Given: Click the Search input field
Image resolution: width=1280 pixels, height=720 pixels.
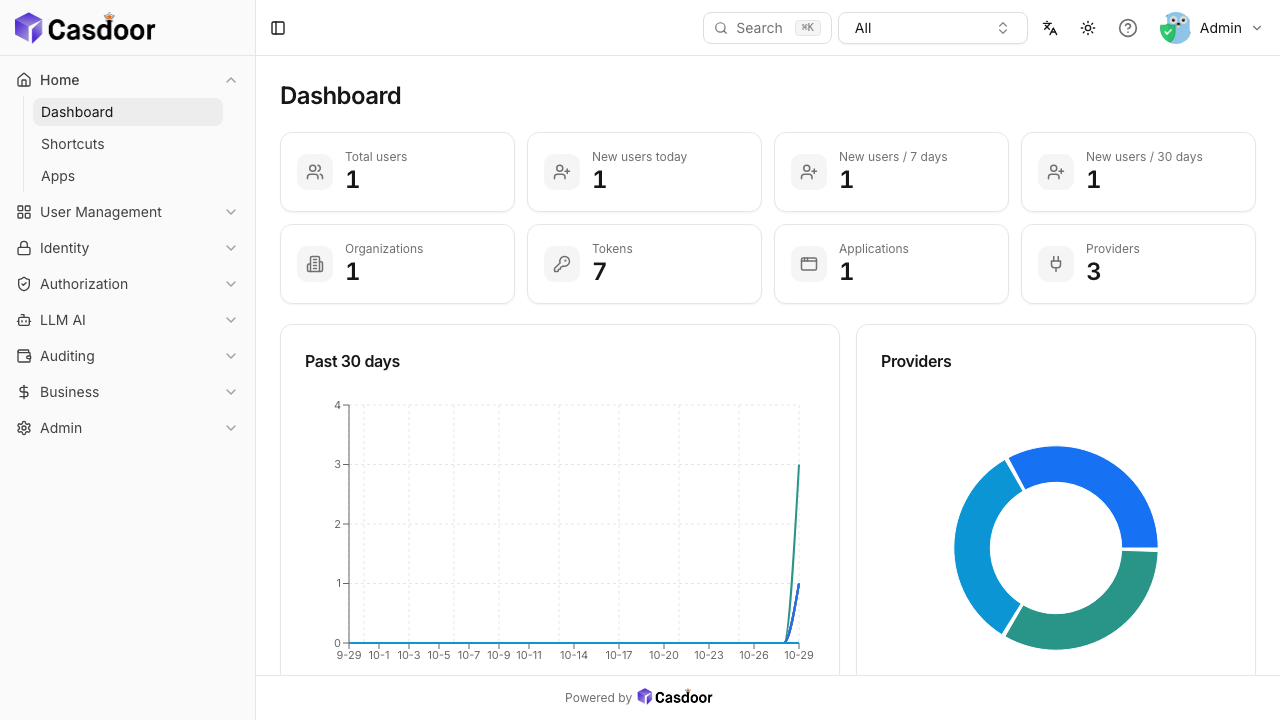Looking at the screenshot, I should pyautogui.click(x=767, y=28).
